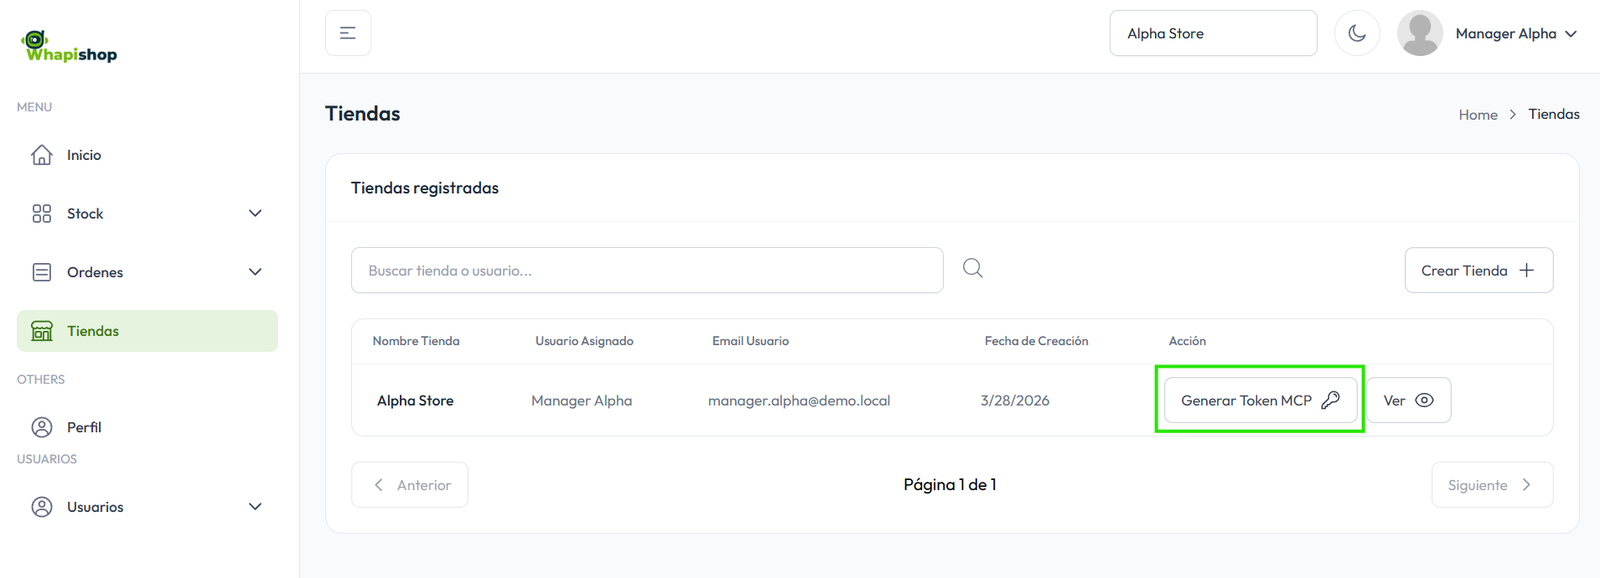
Task: Open Inicio from the sidebar
Action: click(x=84, y=155)
